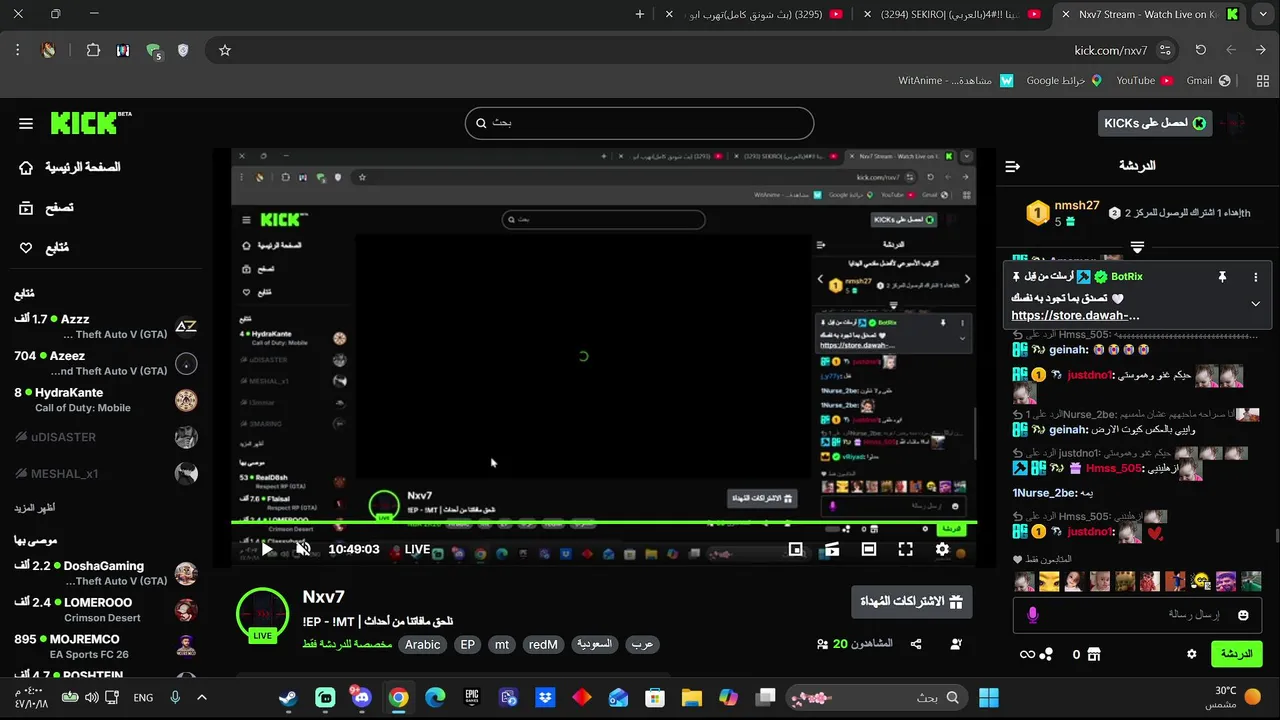
Task: Open the offline uDISASTER channel
Action: [x=106, y=437]
